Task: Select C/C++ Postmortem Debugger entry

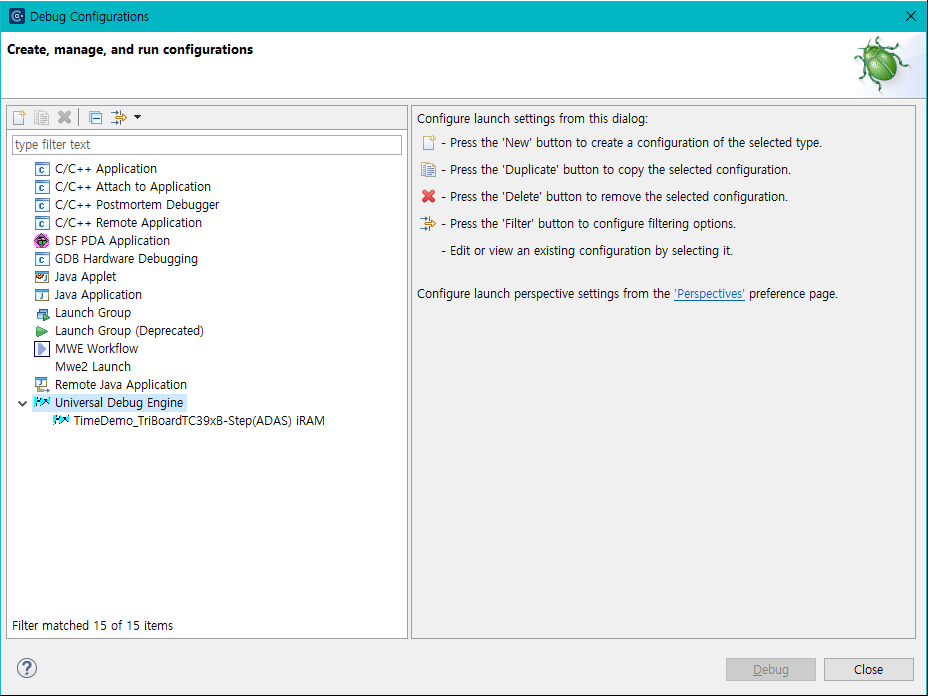Action: point(137,205)
